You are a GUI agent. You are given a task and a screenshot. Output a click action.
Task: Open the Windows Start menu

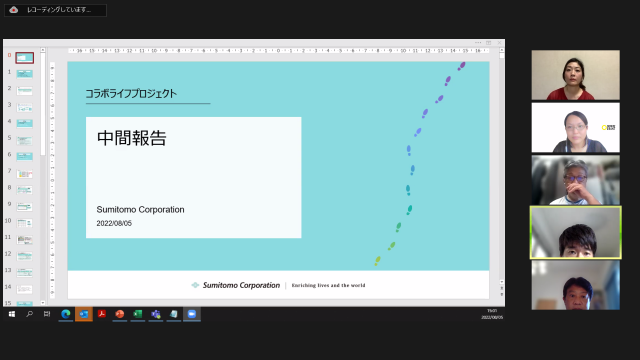point(12,314)
